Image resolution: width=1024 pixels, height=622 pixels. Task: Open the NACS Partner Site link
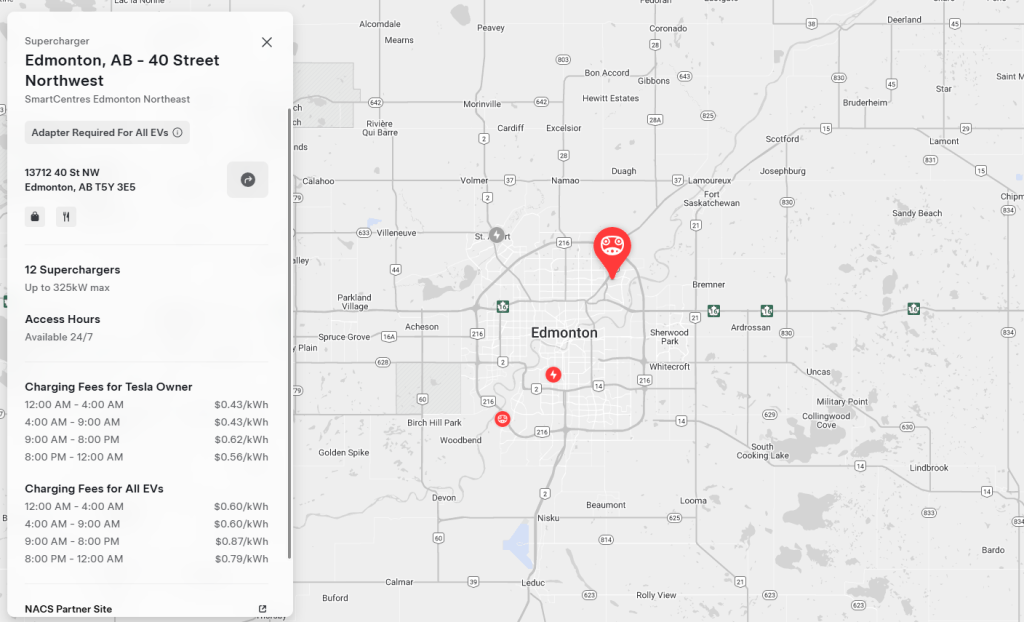(x=70, y=608)
